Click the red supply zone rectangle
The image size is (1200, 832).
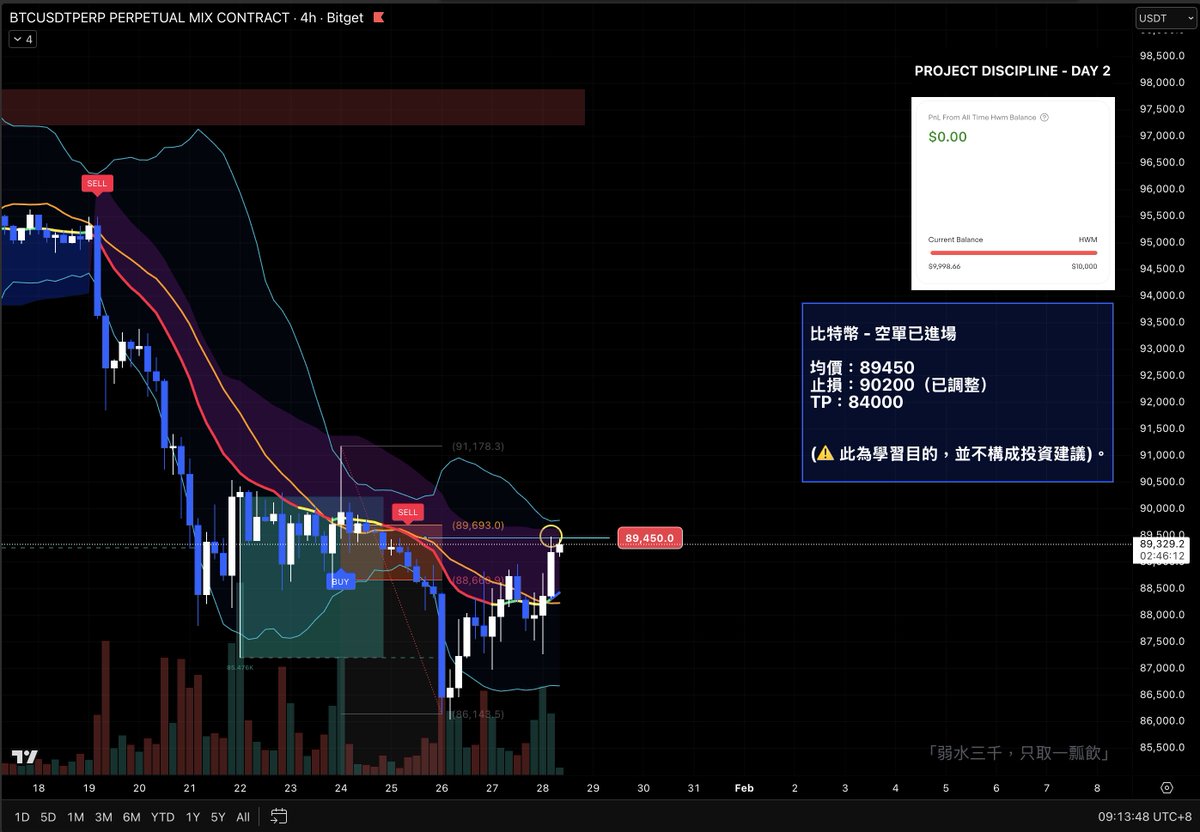[292, 107]
